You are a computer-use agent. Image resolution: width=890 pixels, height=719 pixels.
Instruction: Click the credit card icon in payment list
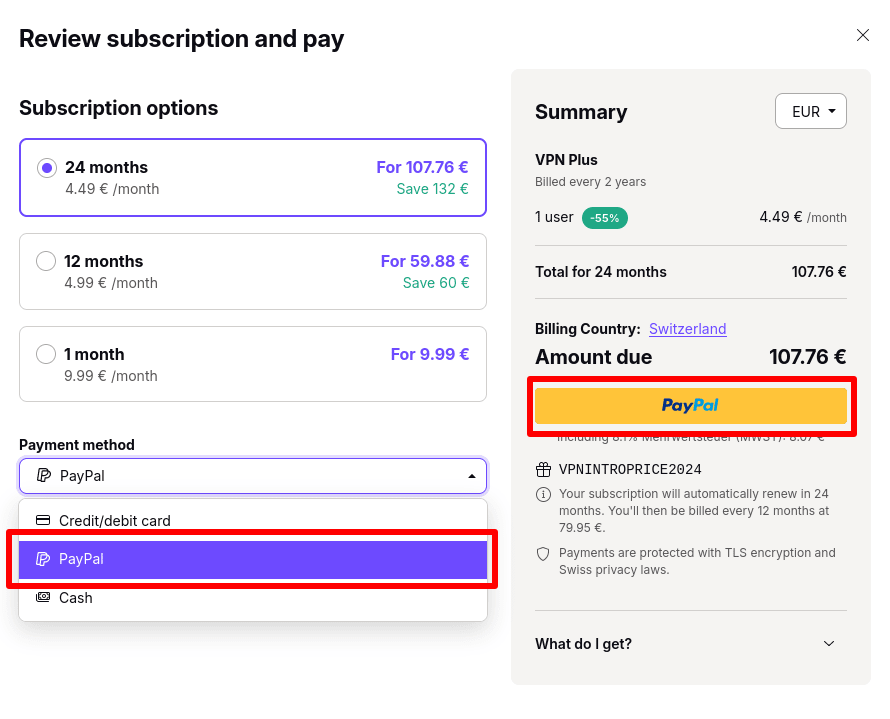[43, 520]
